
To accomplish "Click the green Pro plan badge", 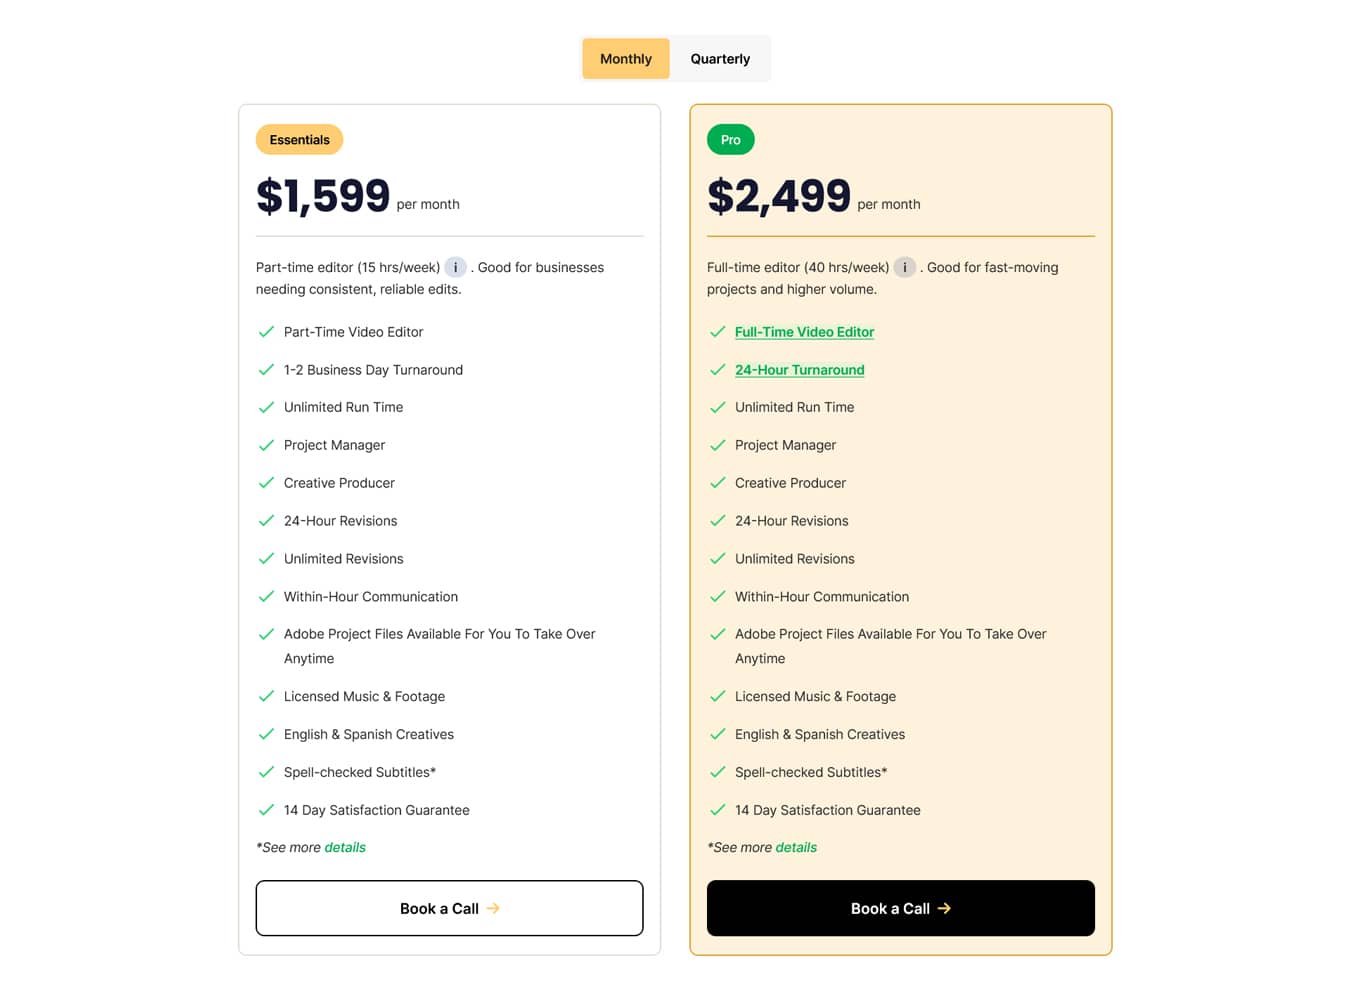I will (731, 140).
